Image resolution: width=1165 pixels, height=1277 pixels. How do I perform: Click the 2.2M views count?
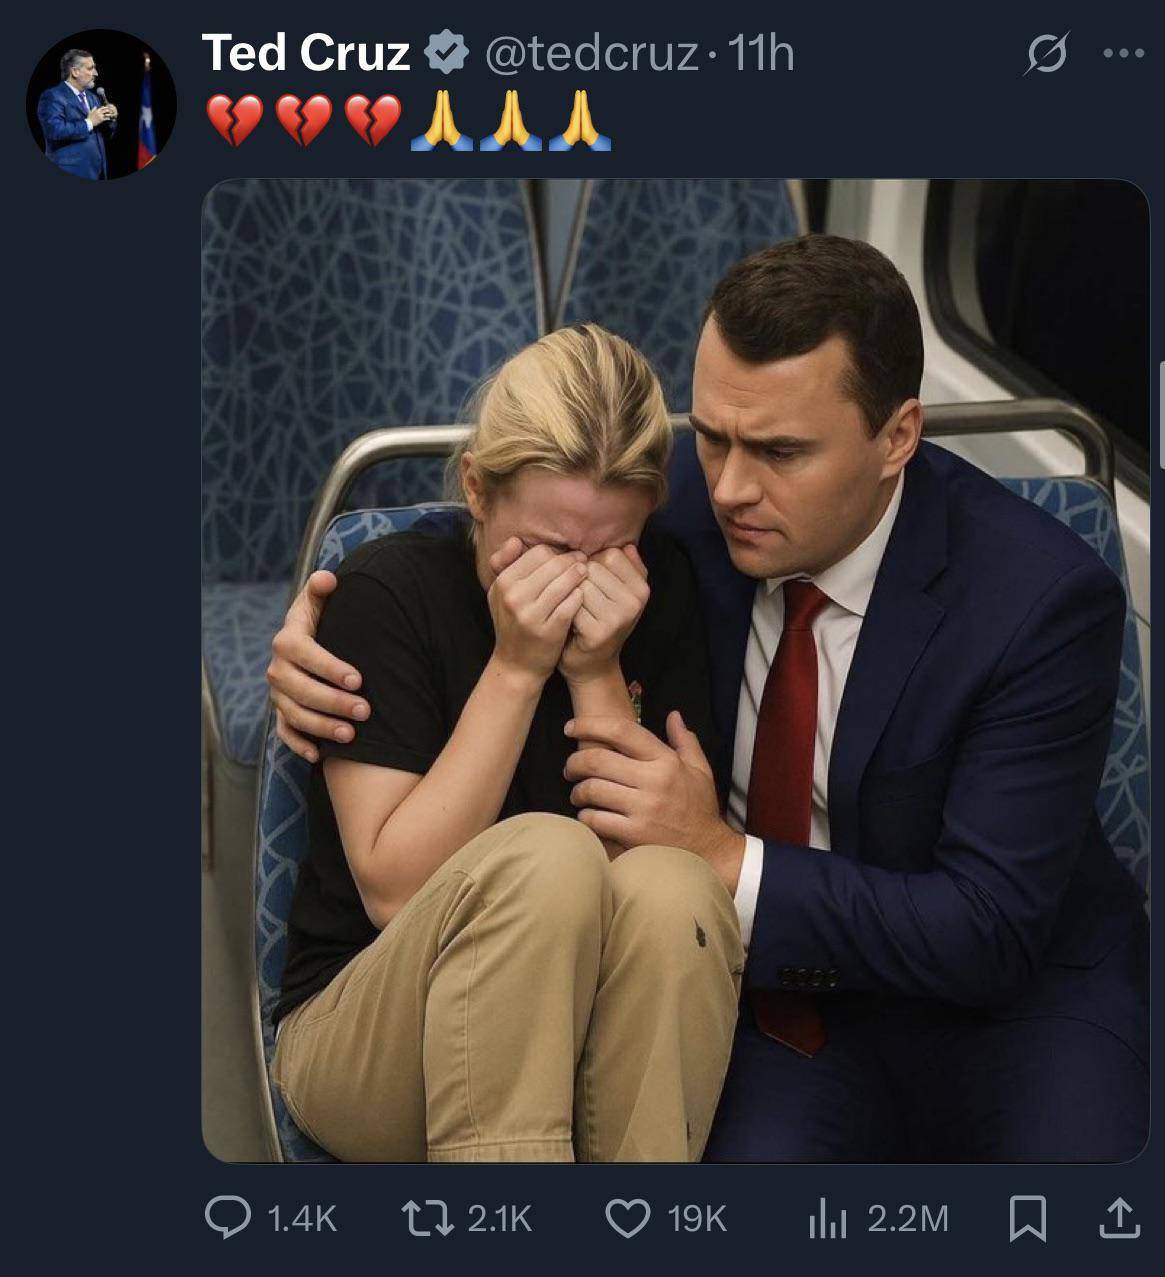(x=907, y=1219)
